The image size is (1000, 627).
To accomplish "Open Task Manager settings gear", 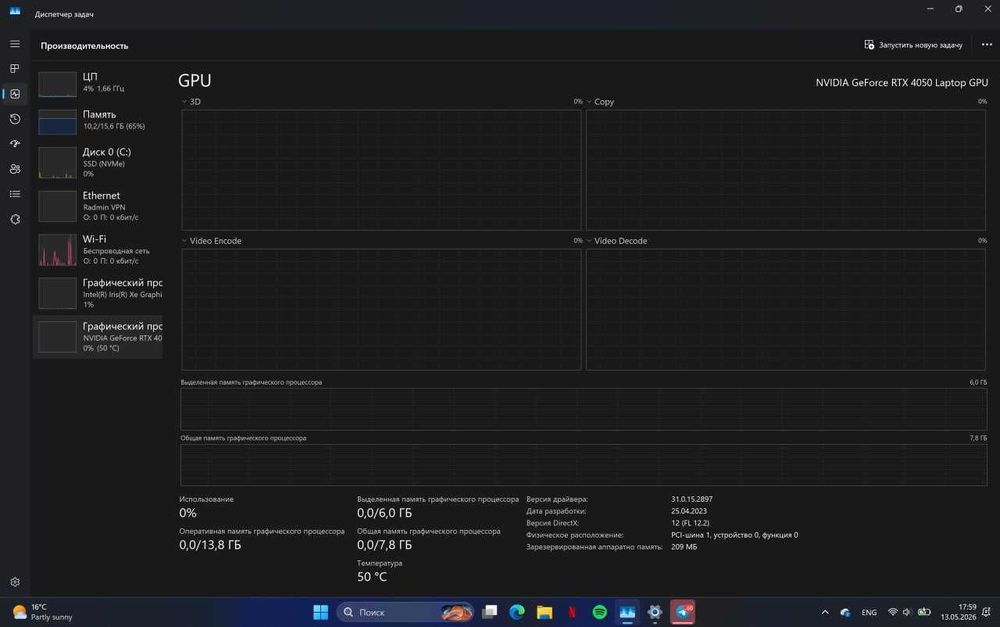I will click(x=15, y=582).
